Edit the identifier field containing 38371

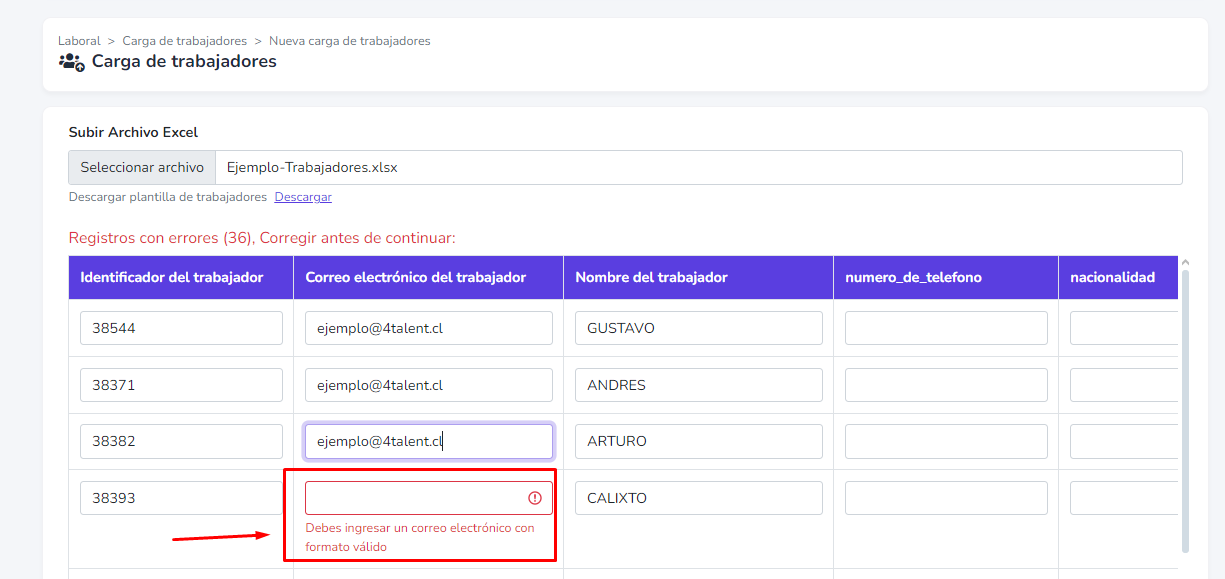(x=181, y=385)
